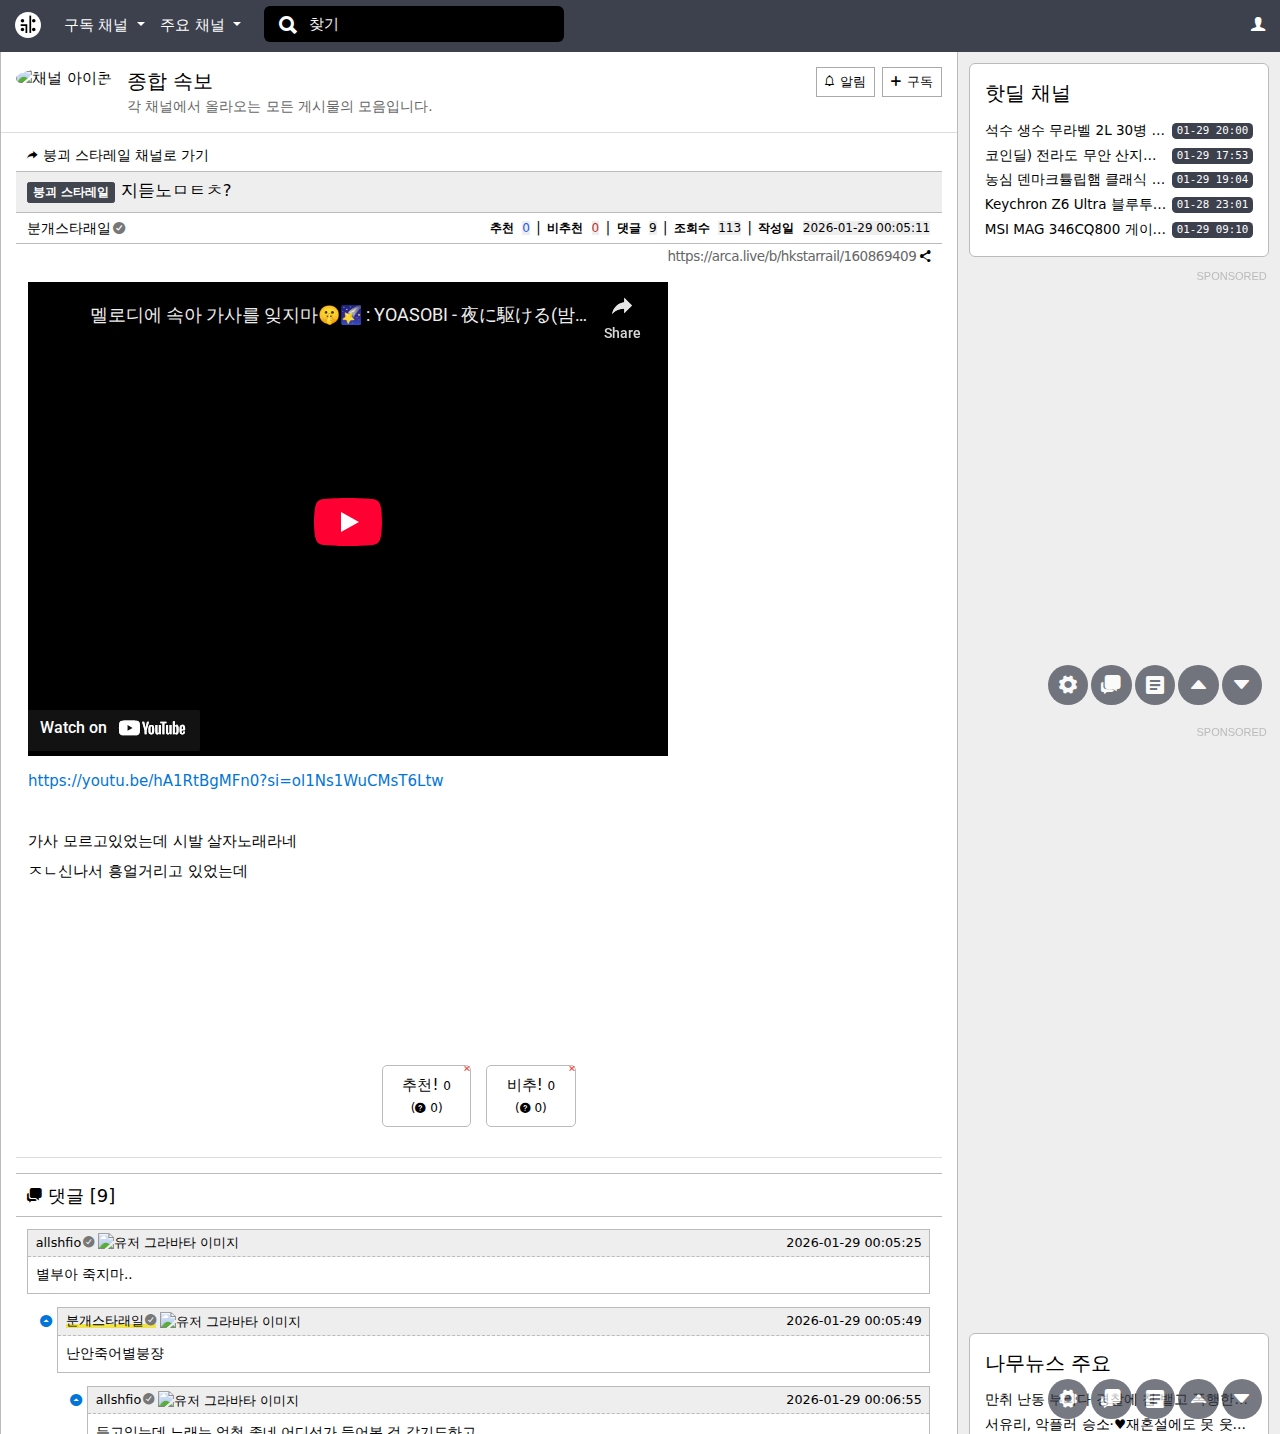Jump to comments with the upper floating speech-bubble button
Viewport: 1280px width, 1434px height.
pos(1111,685)
